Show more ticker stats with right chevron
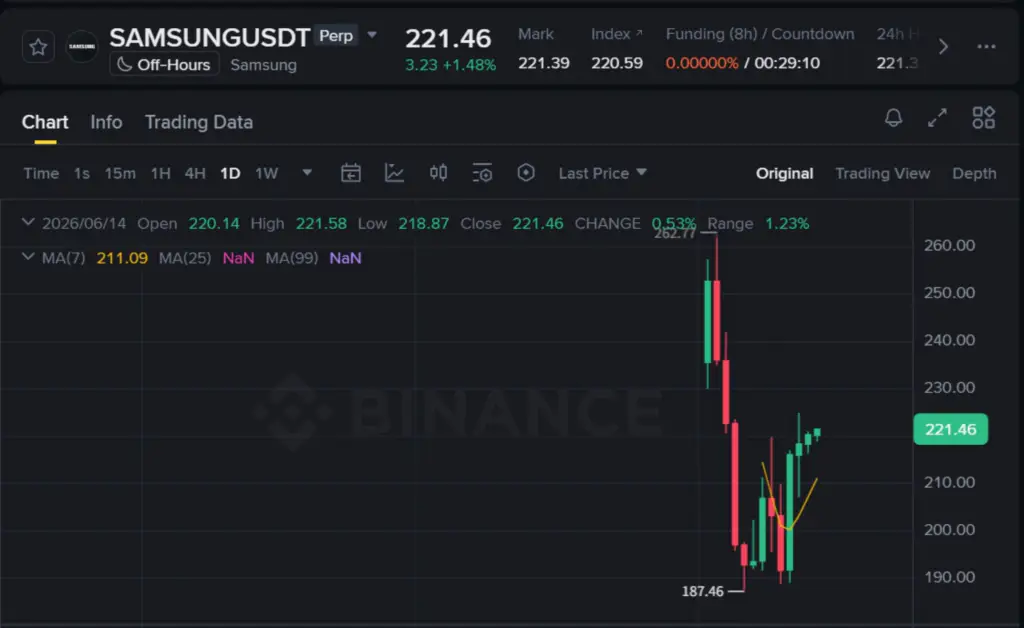1024x628 pixels. tap(943, 46)
